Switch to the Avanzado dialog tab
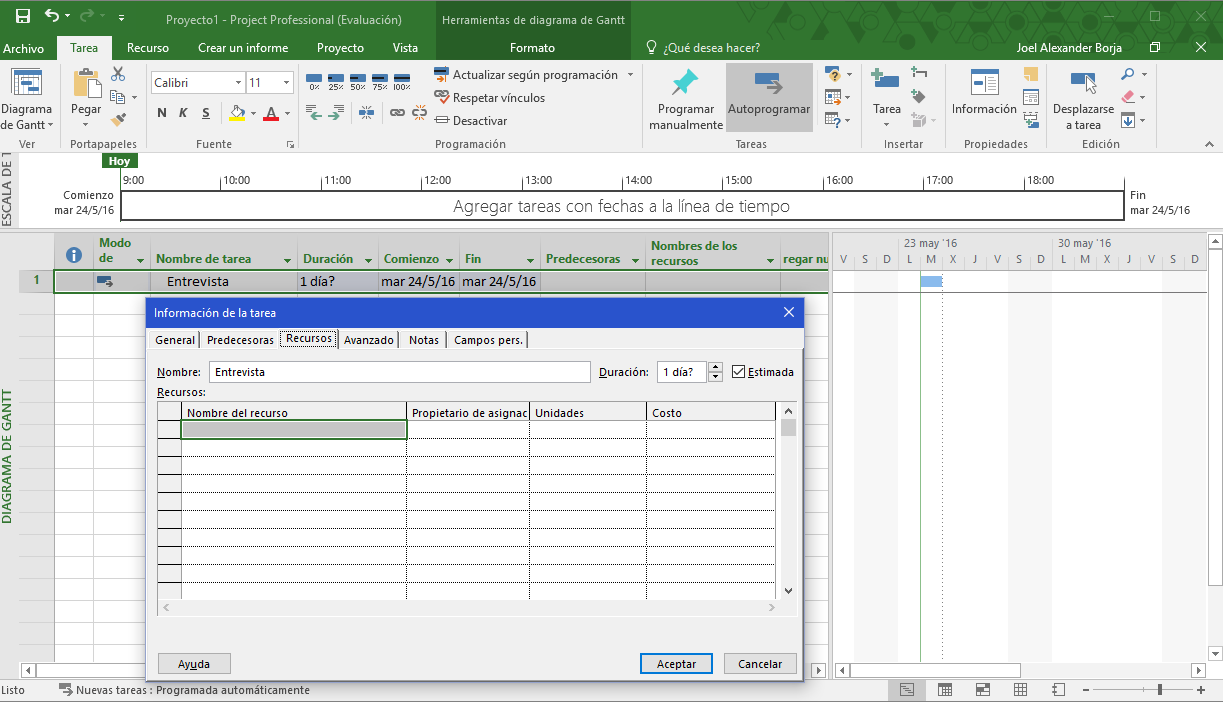Viewport: 1223px width, 702px height. [368, 340]
